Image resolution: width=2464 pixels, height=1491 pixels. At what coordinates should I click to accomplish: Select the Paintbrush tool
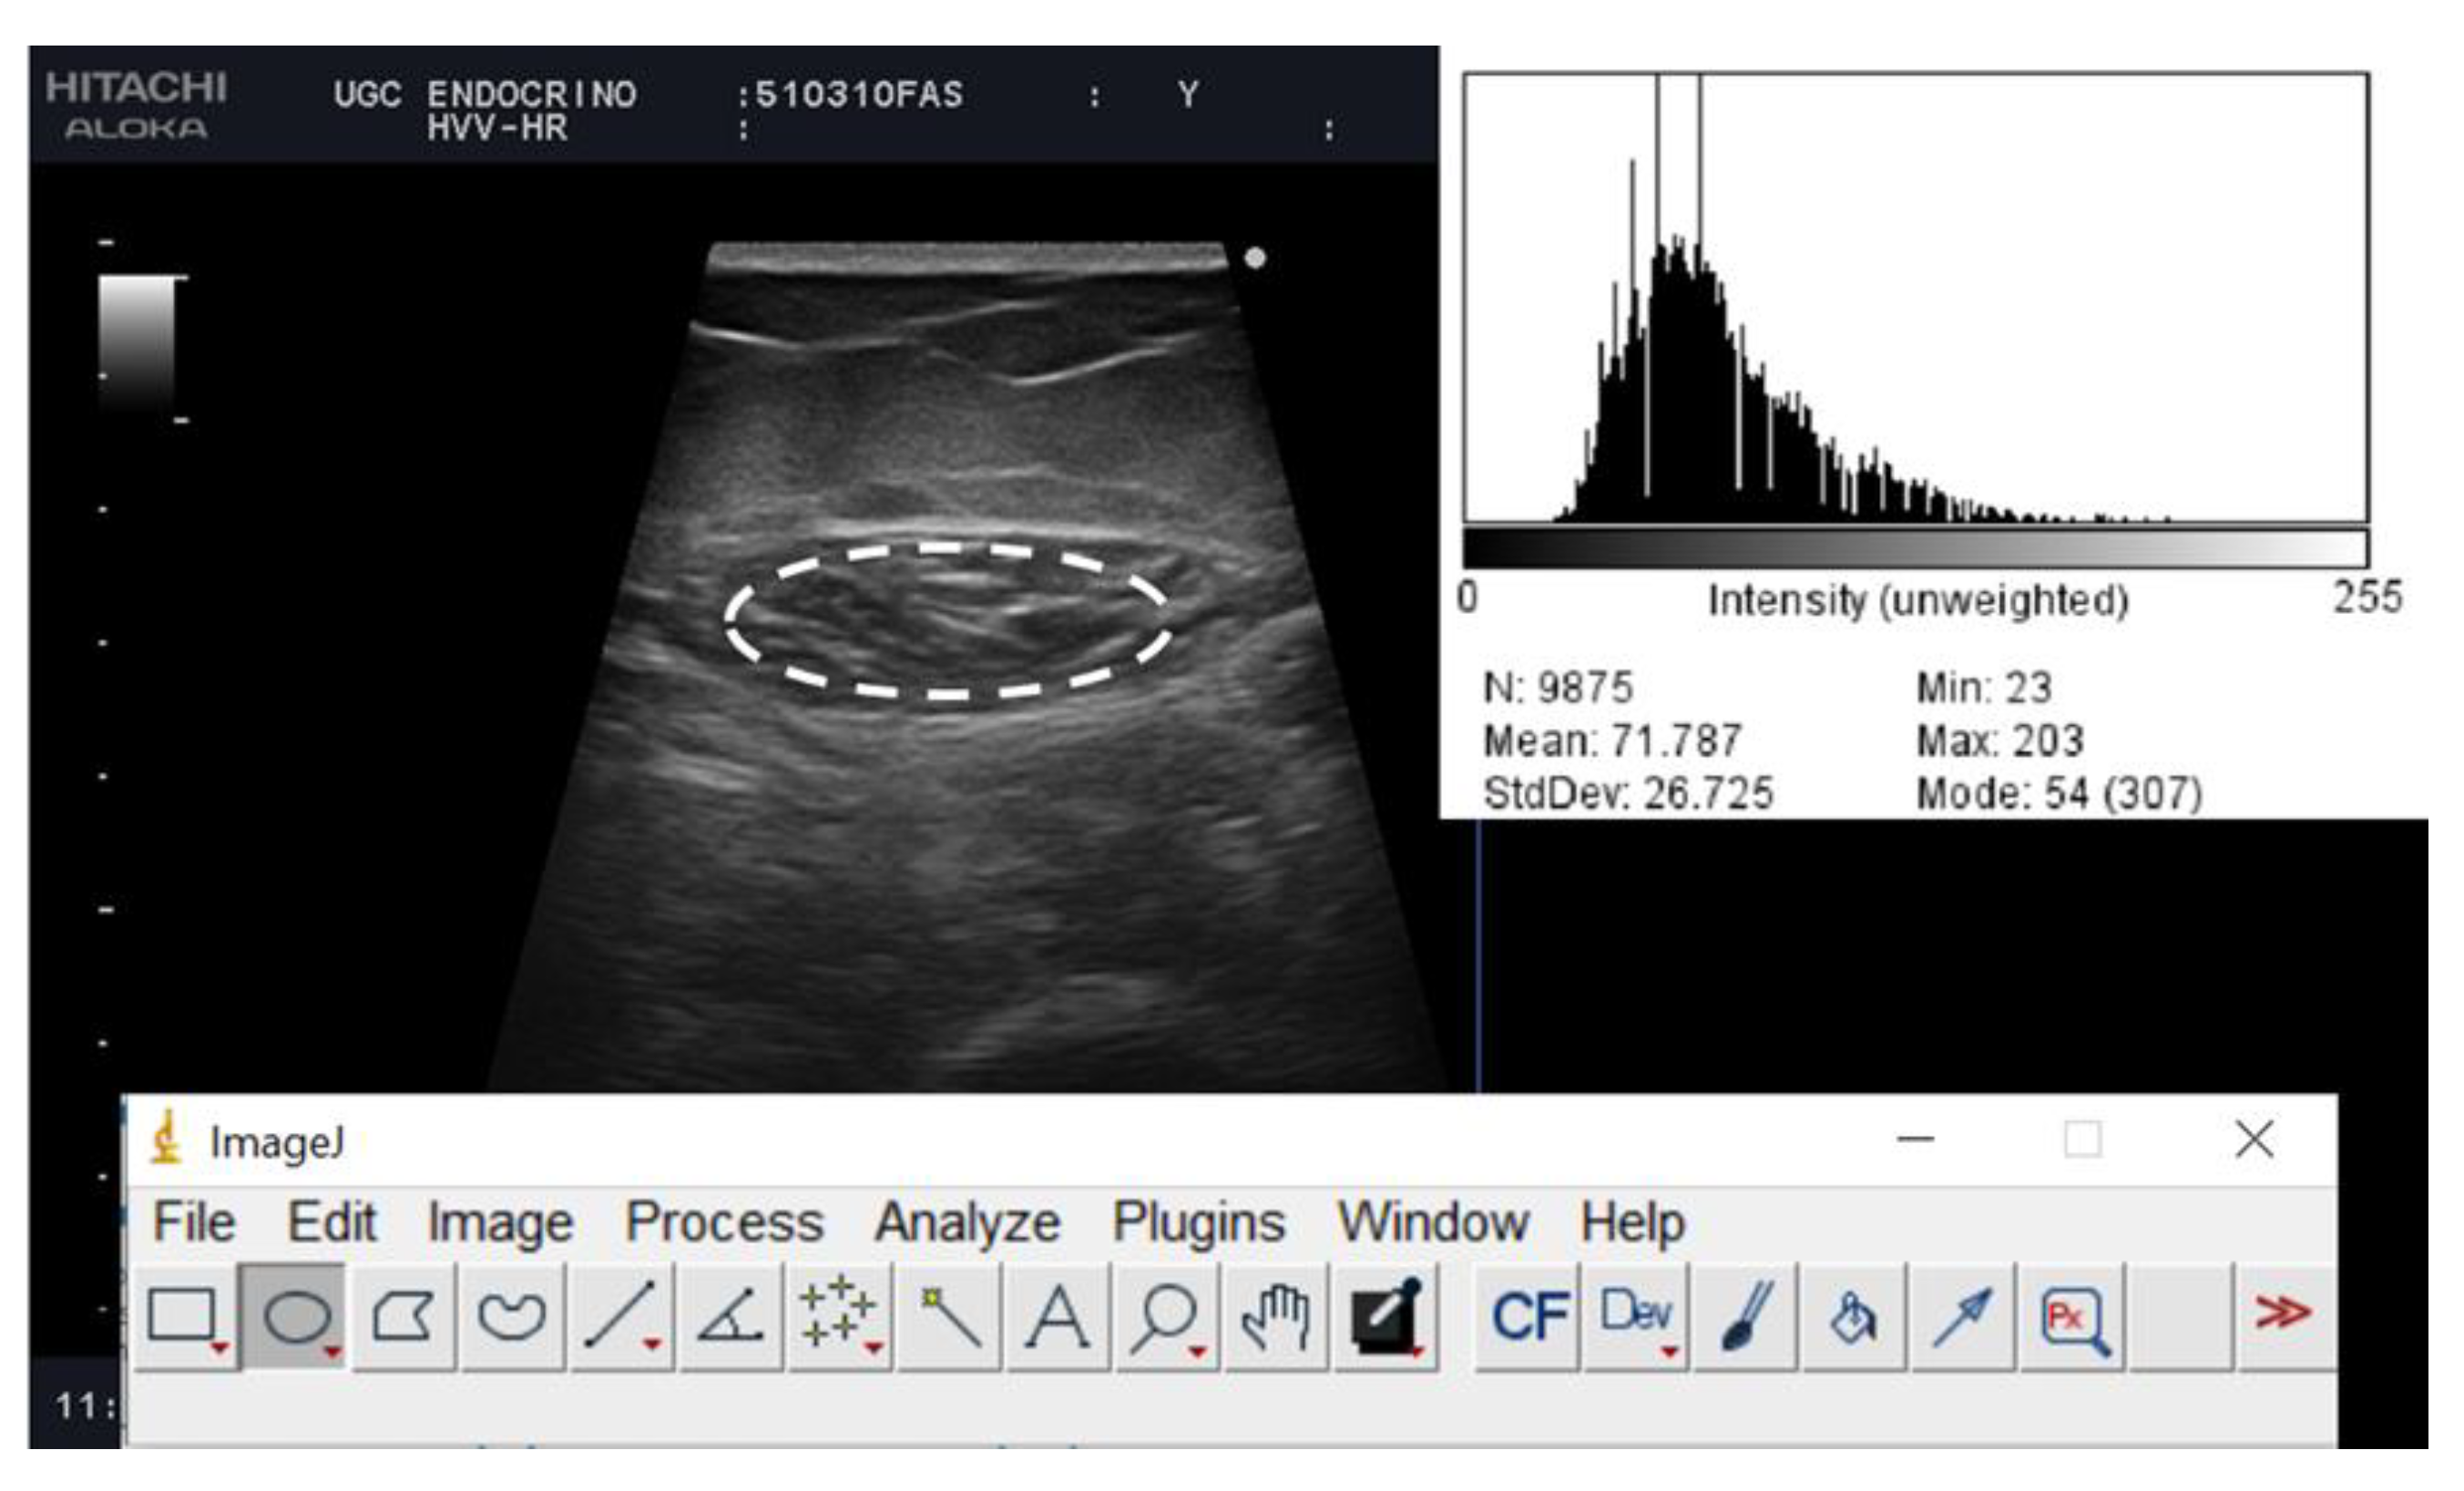click(1746, 1316)
